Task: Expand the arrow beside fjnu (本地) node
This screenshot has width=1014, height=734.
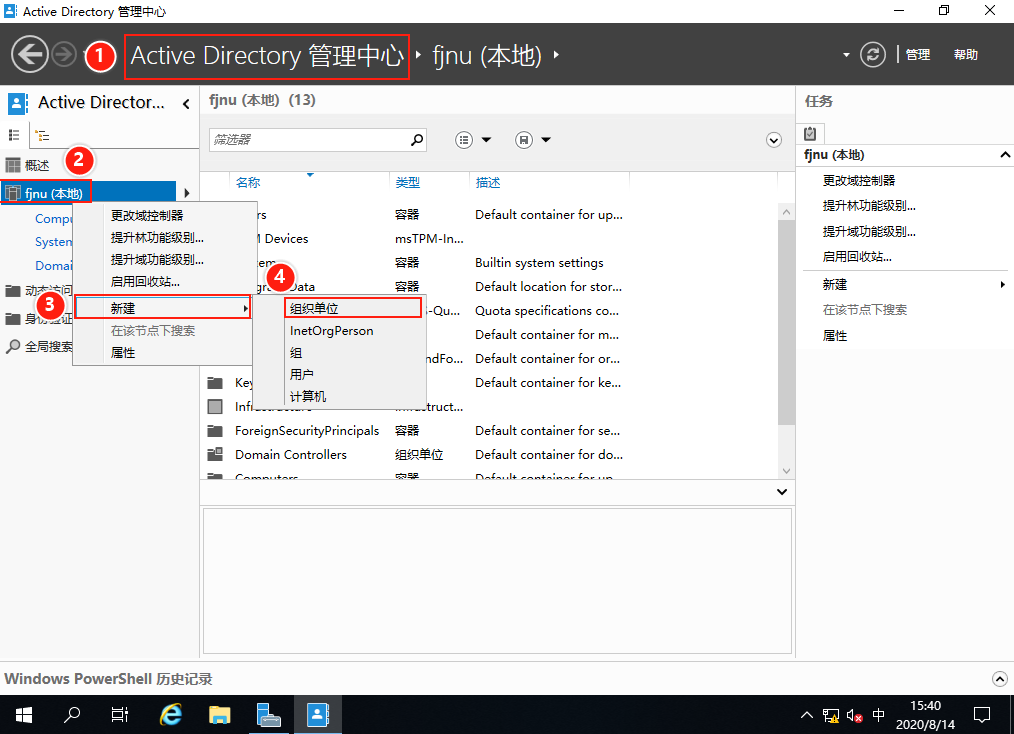Action: pyautogui.click(x=186, y=193)
